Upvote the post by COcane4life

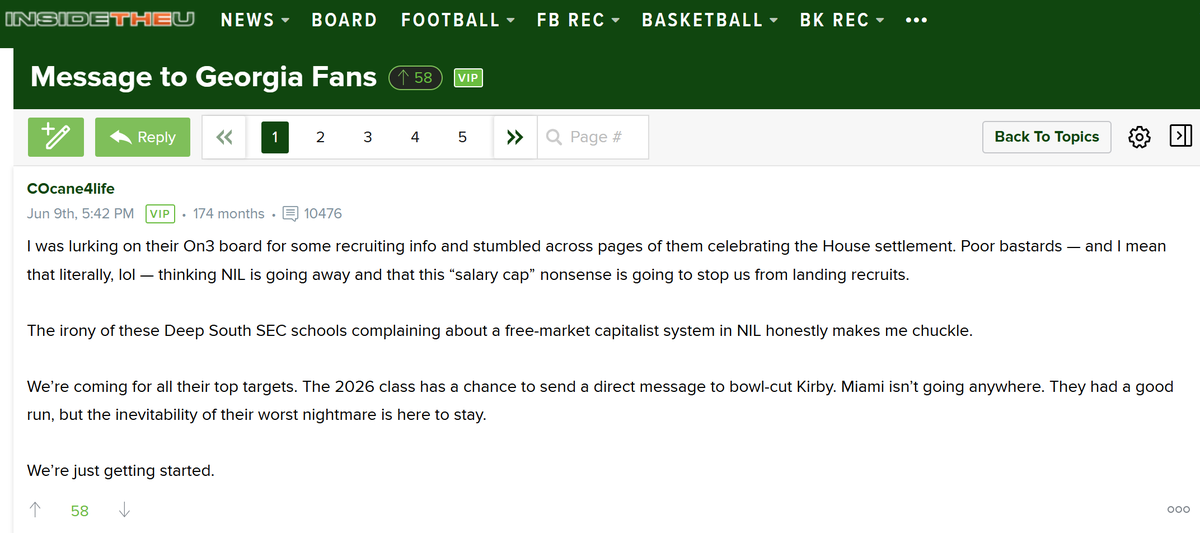(x=36, y=510)
